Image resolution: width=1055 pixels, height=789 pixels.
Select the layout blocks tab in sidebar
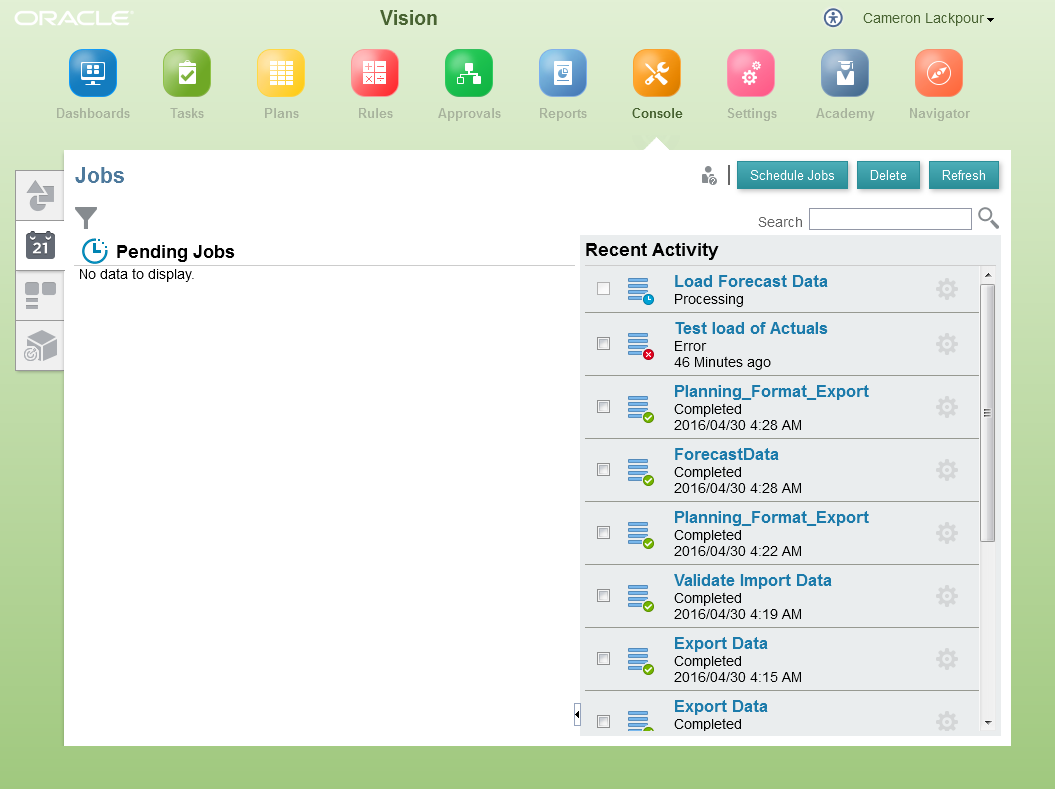(x=40, y=295)
